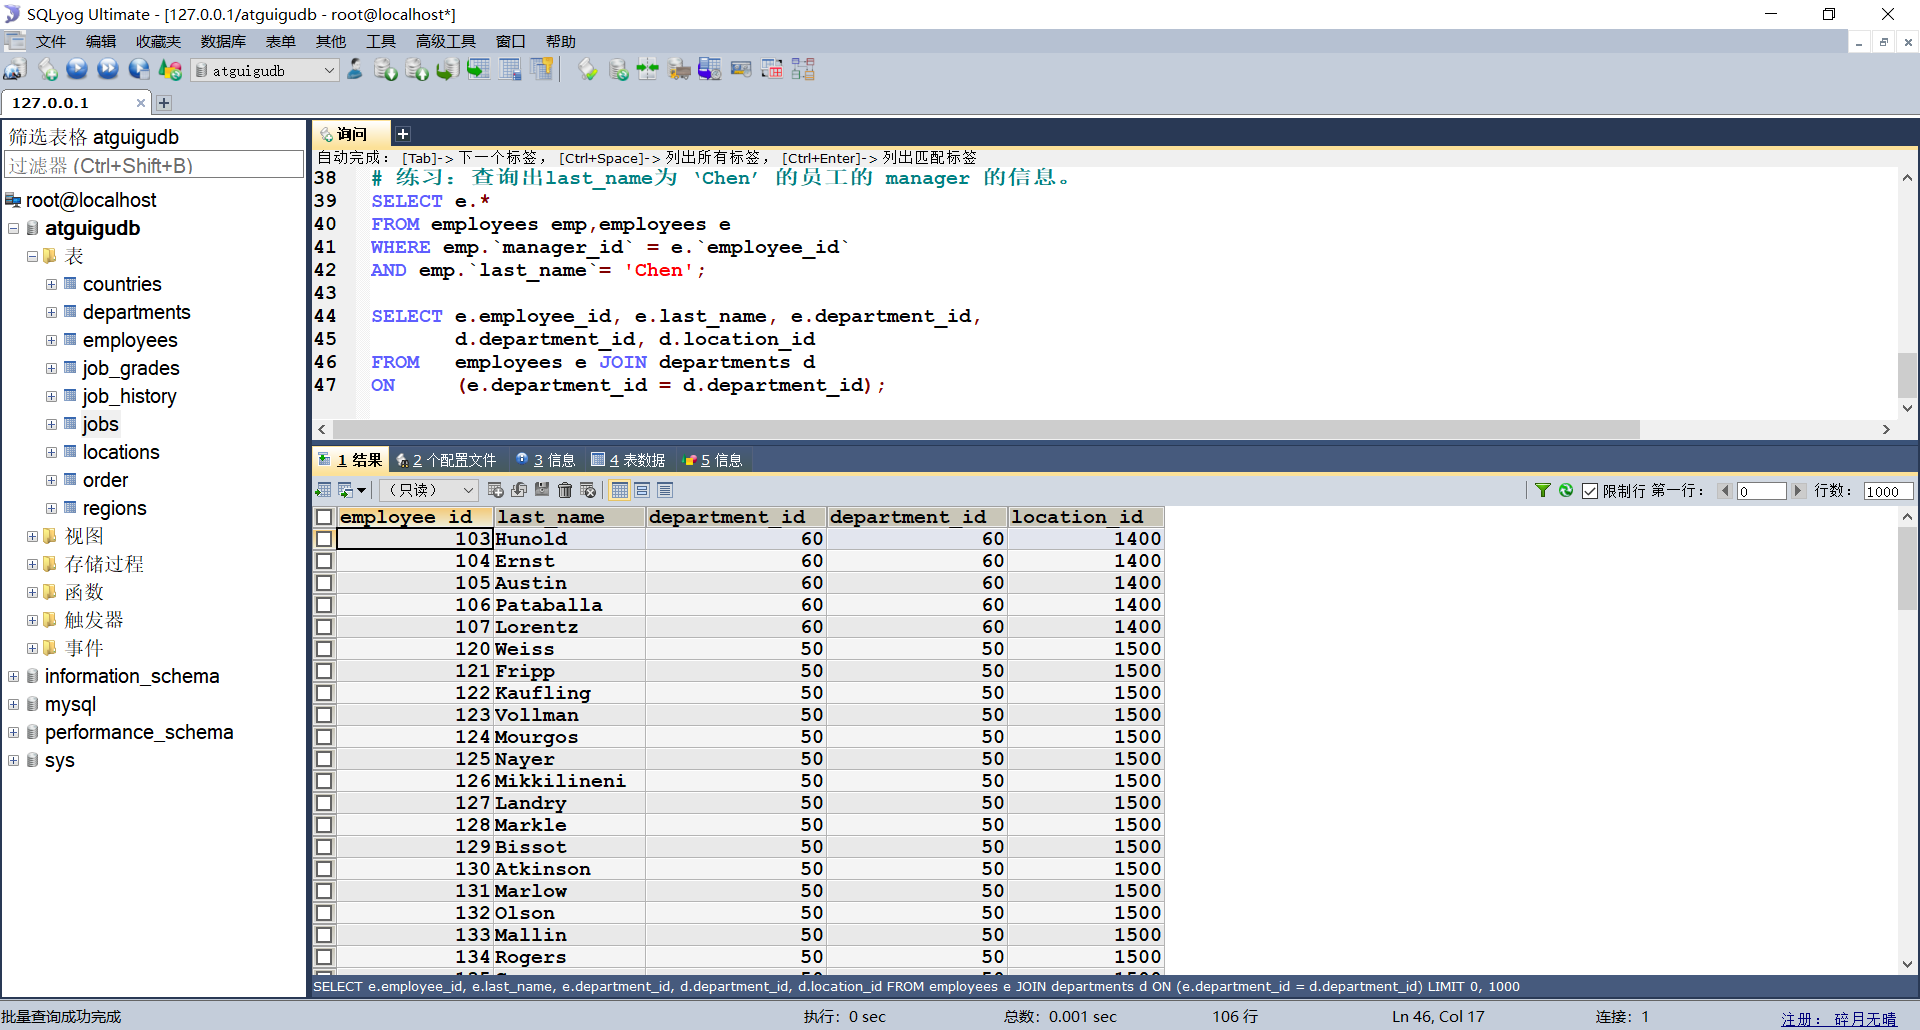Check the row checkbox for Pataballa

[324, 605]
